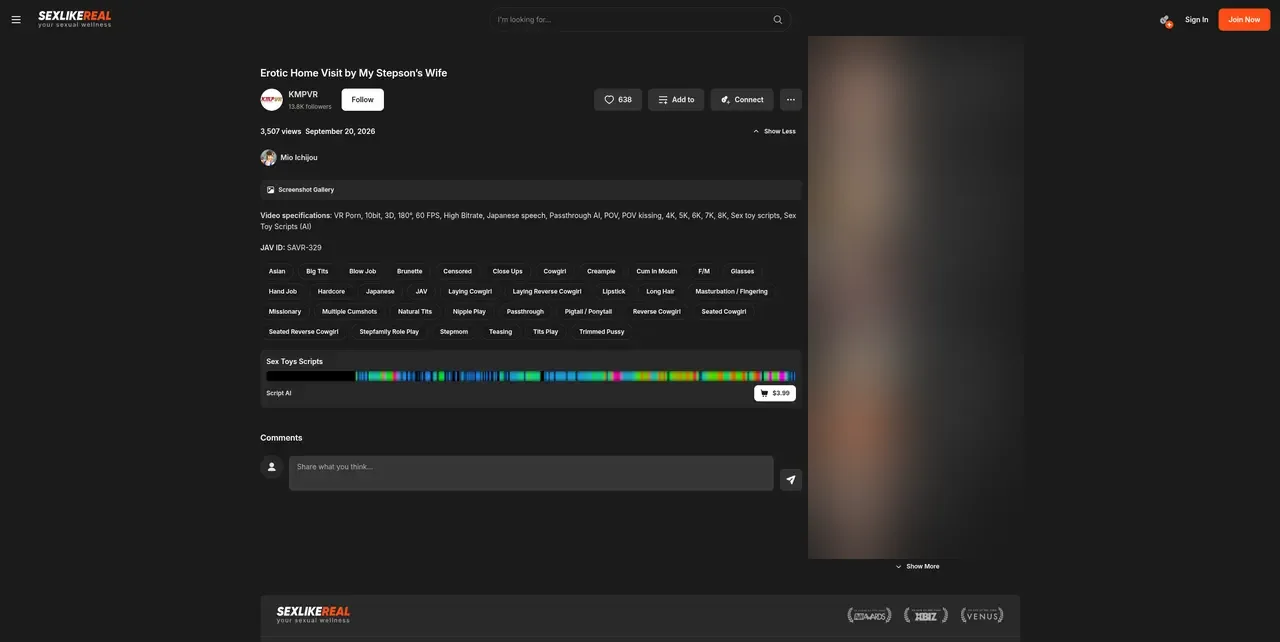
Task: Expand the sidebar with Show More
Action: pyautogui.click(x=918, y=567)
